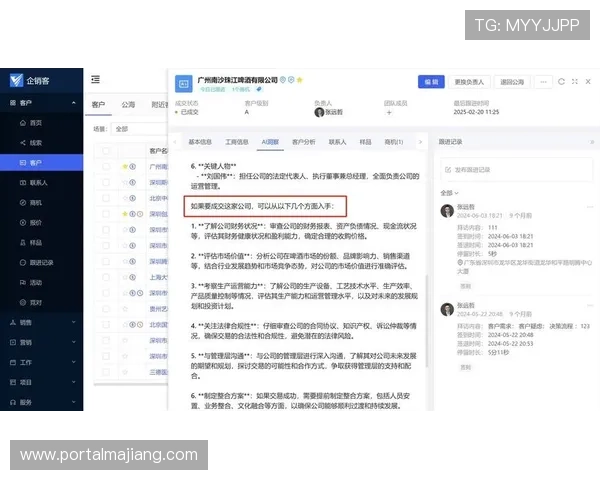
Task: Switch to the 客户 list tab
Action: tap(98, 104)
